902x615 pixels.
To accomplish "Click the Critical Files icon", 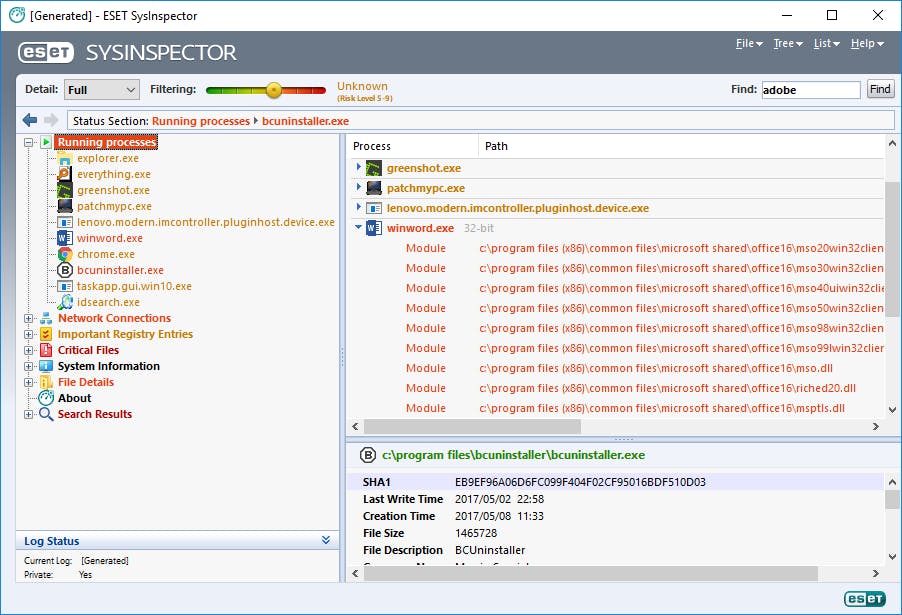I will 46,350.
